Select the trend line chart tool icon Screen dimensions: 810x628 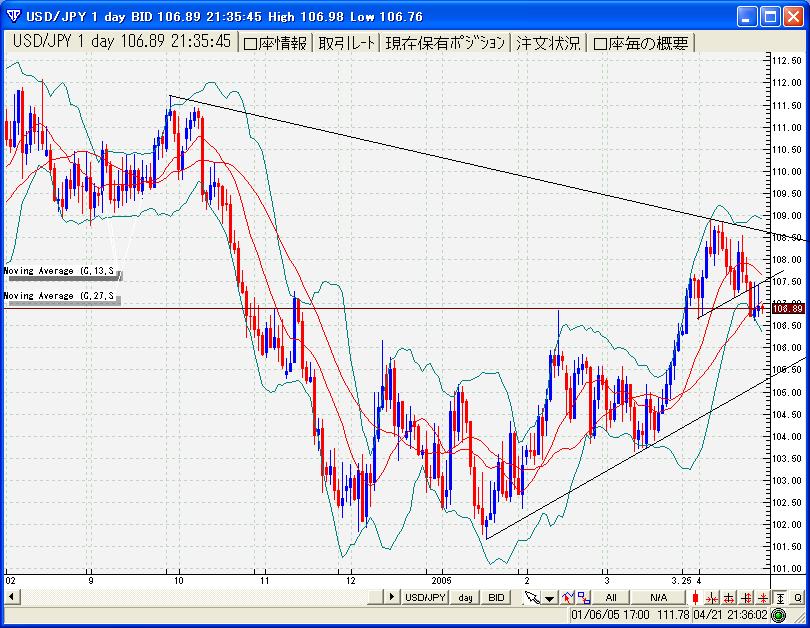[x=568, y=598]
